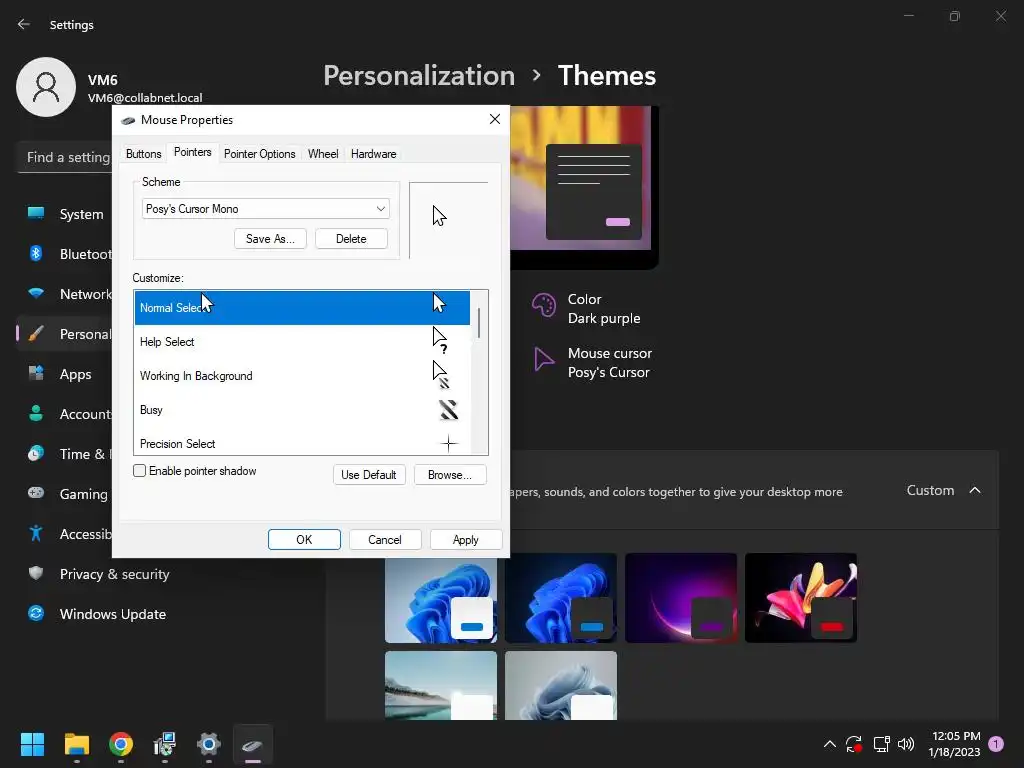Screen dimensions: 1024x768
Task: Click the volume speaker tray icon
Action: (x=906, y=744)
